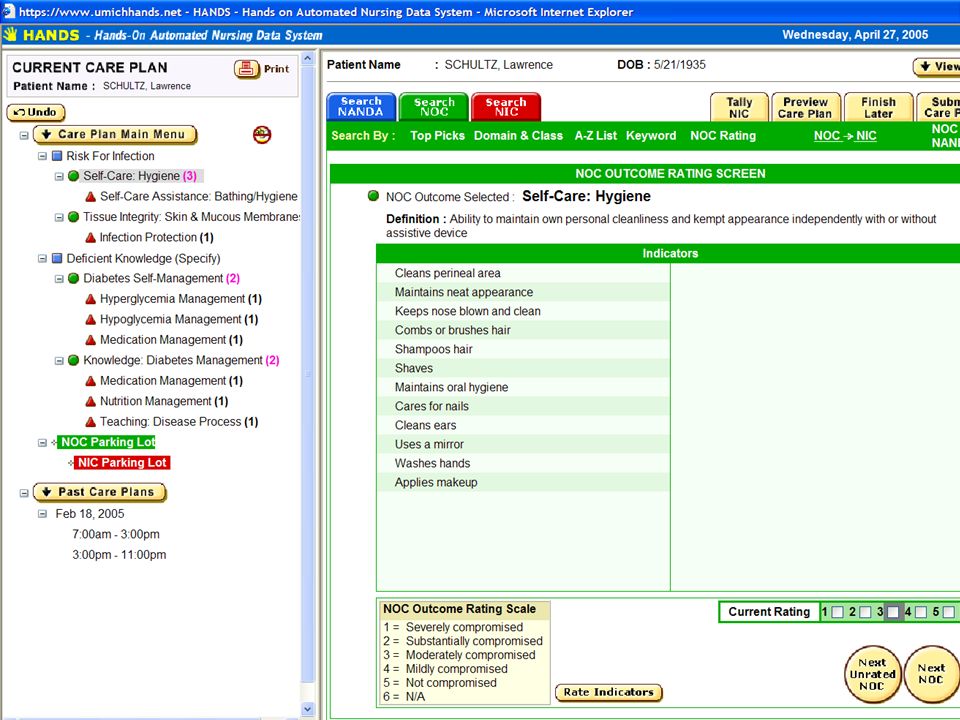960x720 pixels.
Task: Click the 'Washes hands' indicator
Action: pyautogui.click(x=432, y=463)
